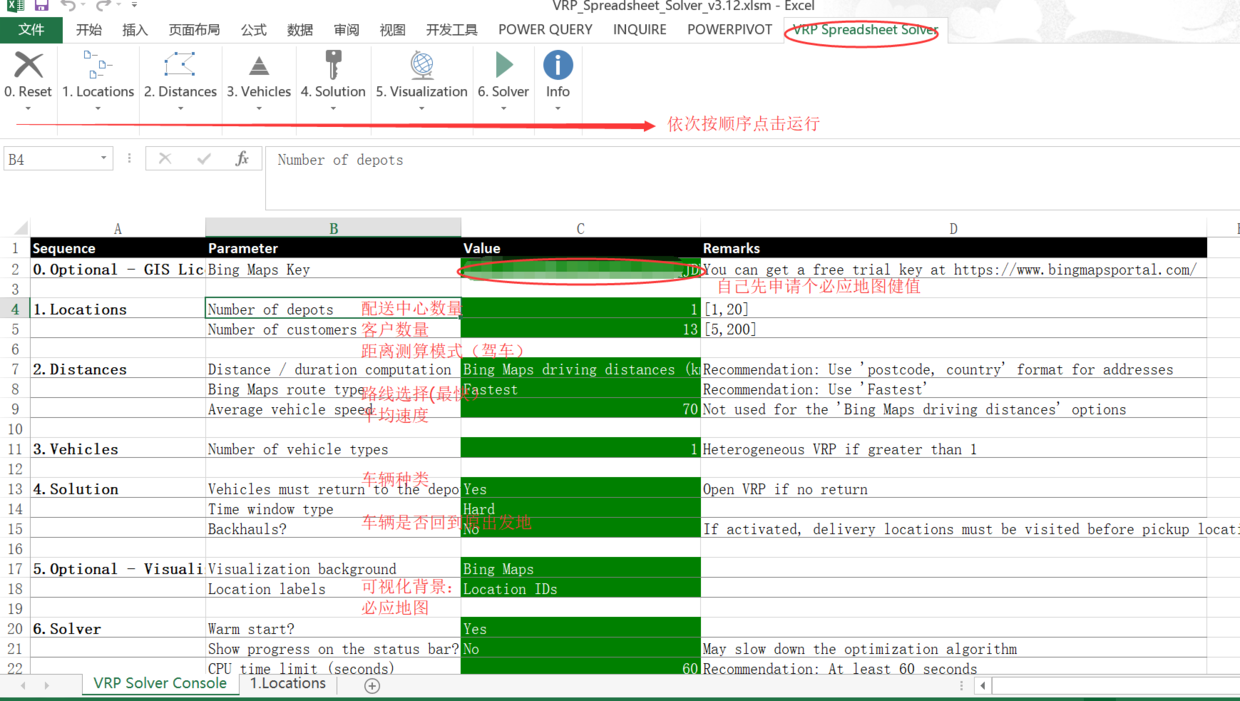The height and width of the screenshot is (701, 1240).
Task: Click the 3. Vehicles pyramid icon
Action: [x=258, y=65]
